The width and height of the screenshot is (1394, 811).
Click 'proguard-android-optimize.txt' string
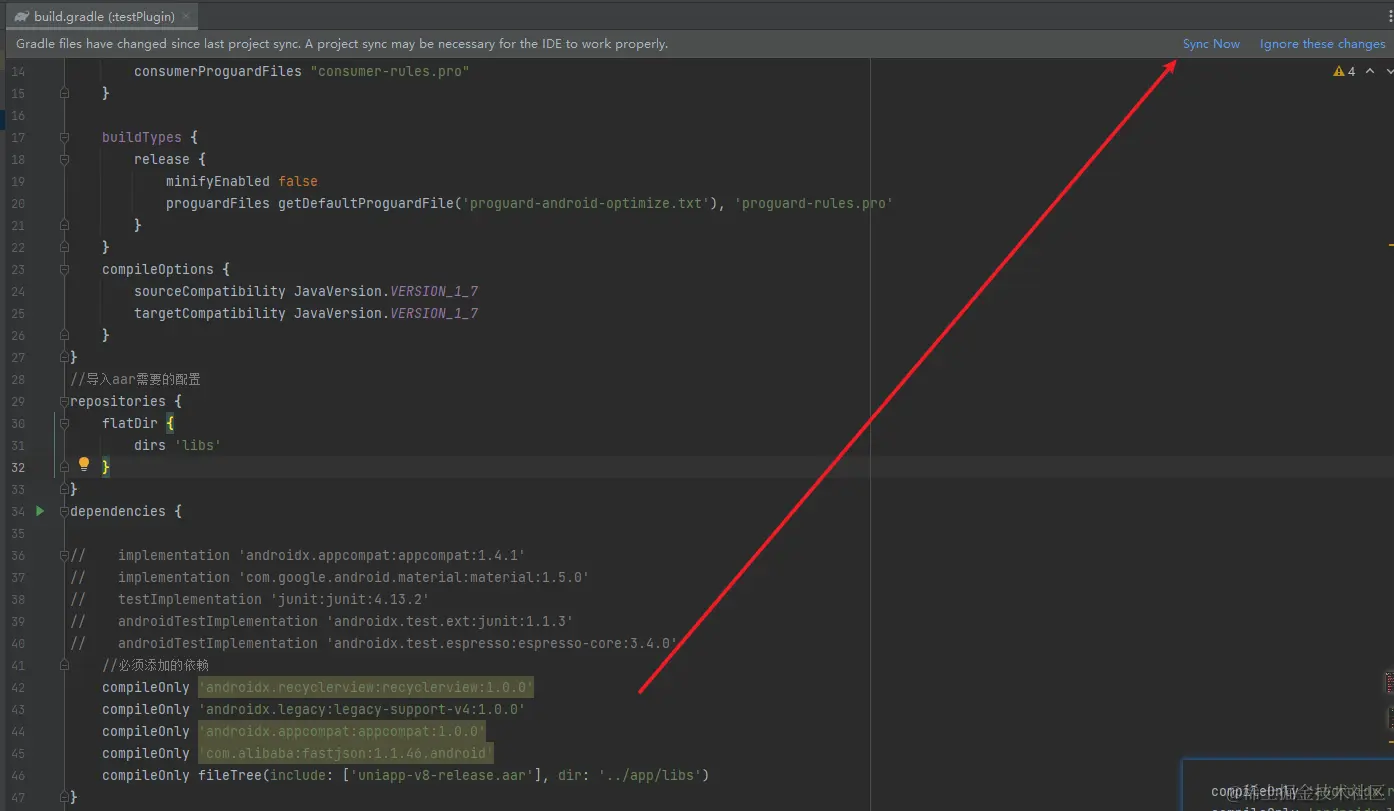click(585, 203)
